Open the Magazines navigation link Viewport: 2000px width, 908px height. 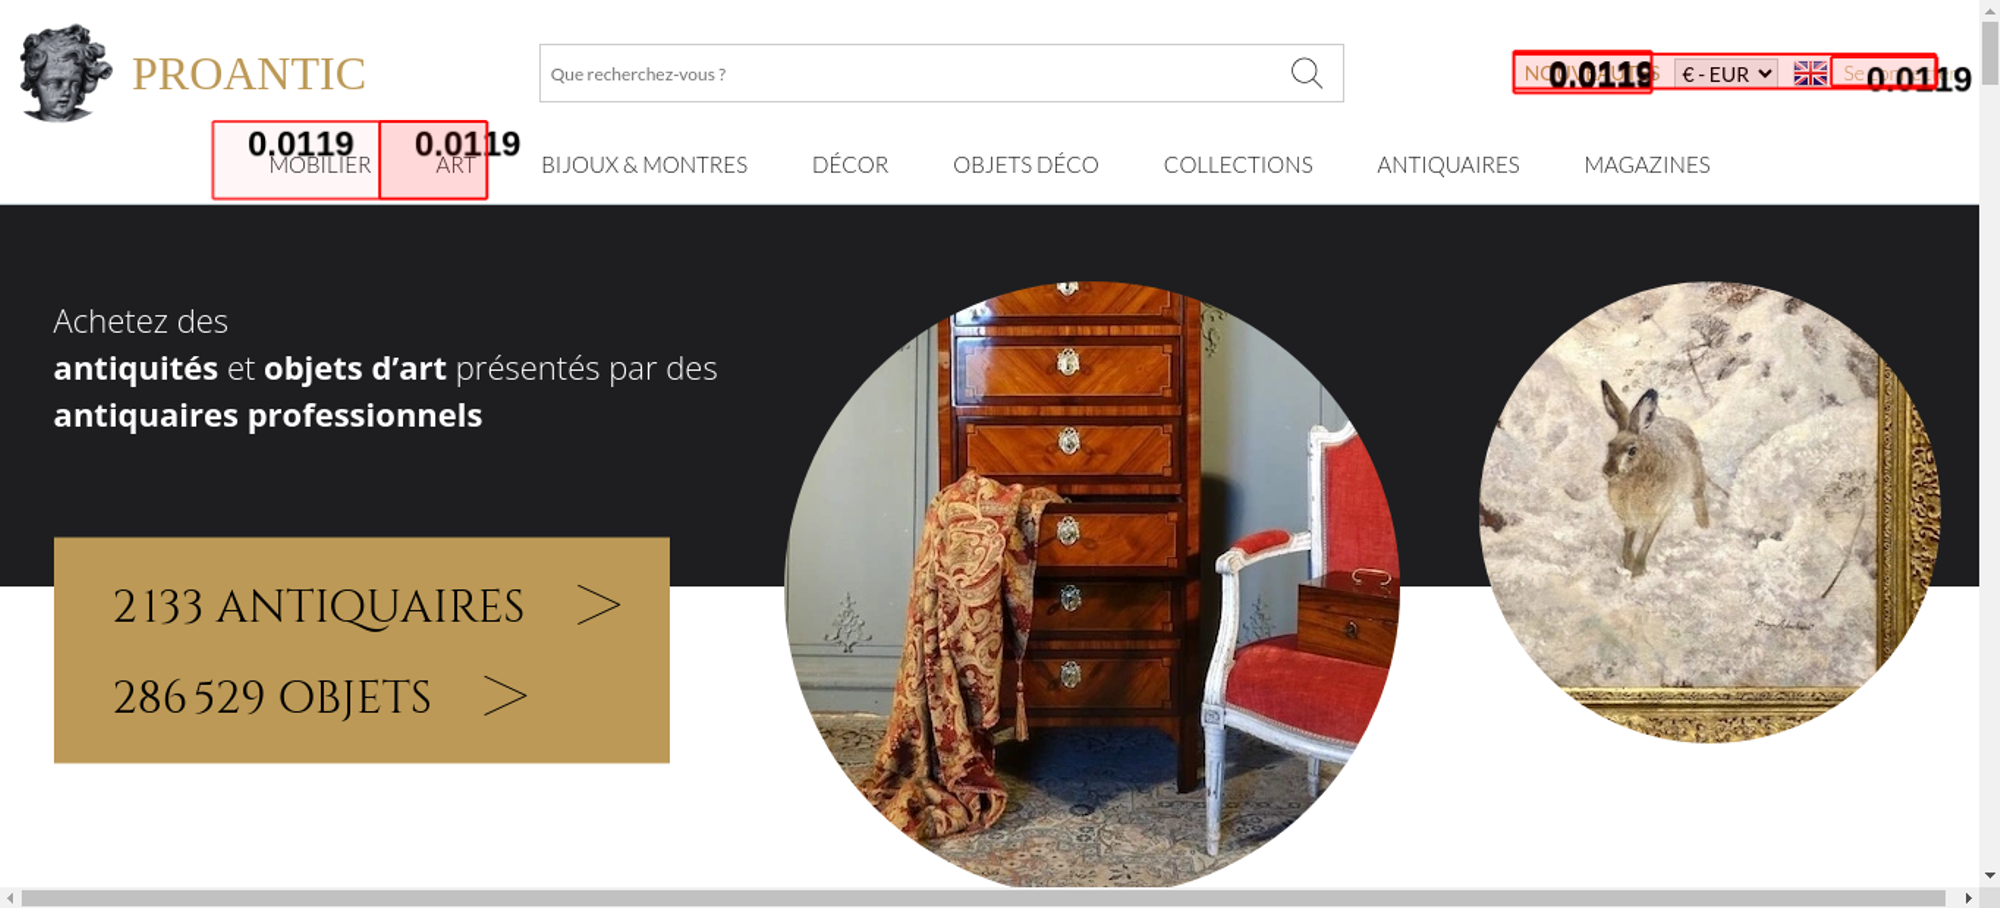[x=1647, y=165]
